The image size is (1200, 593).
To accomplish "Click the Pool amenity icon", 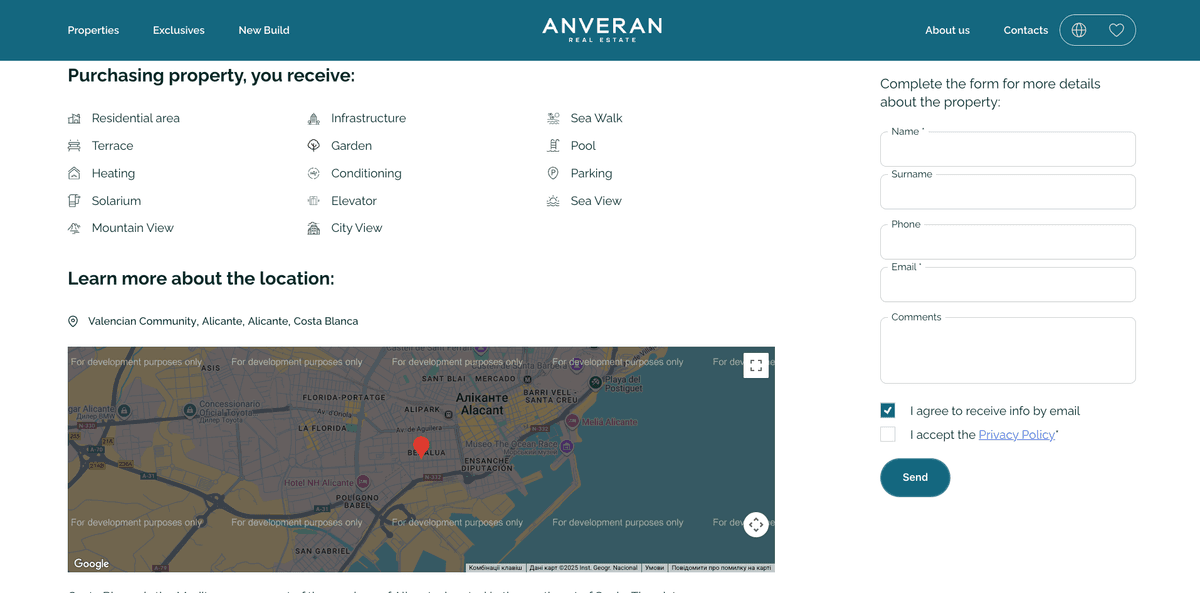I will (553, 145).
